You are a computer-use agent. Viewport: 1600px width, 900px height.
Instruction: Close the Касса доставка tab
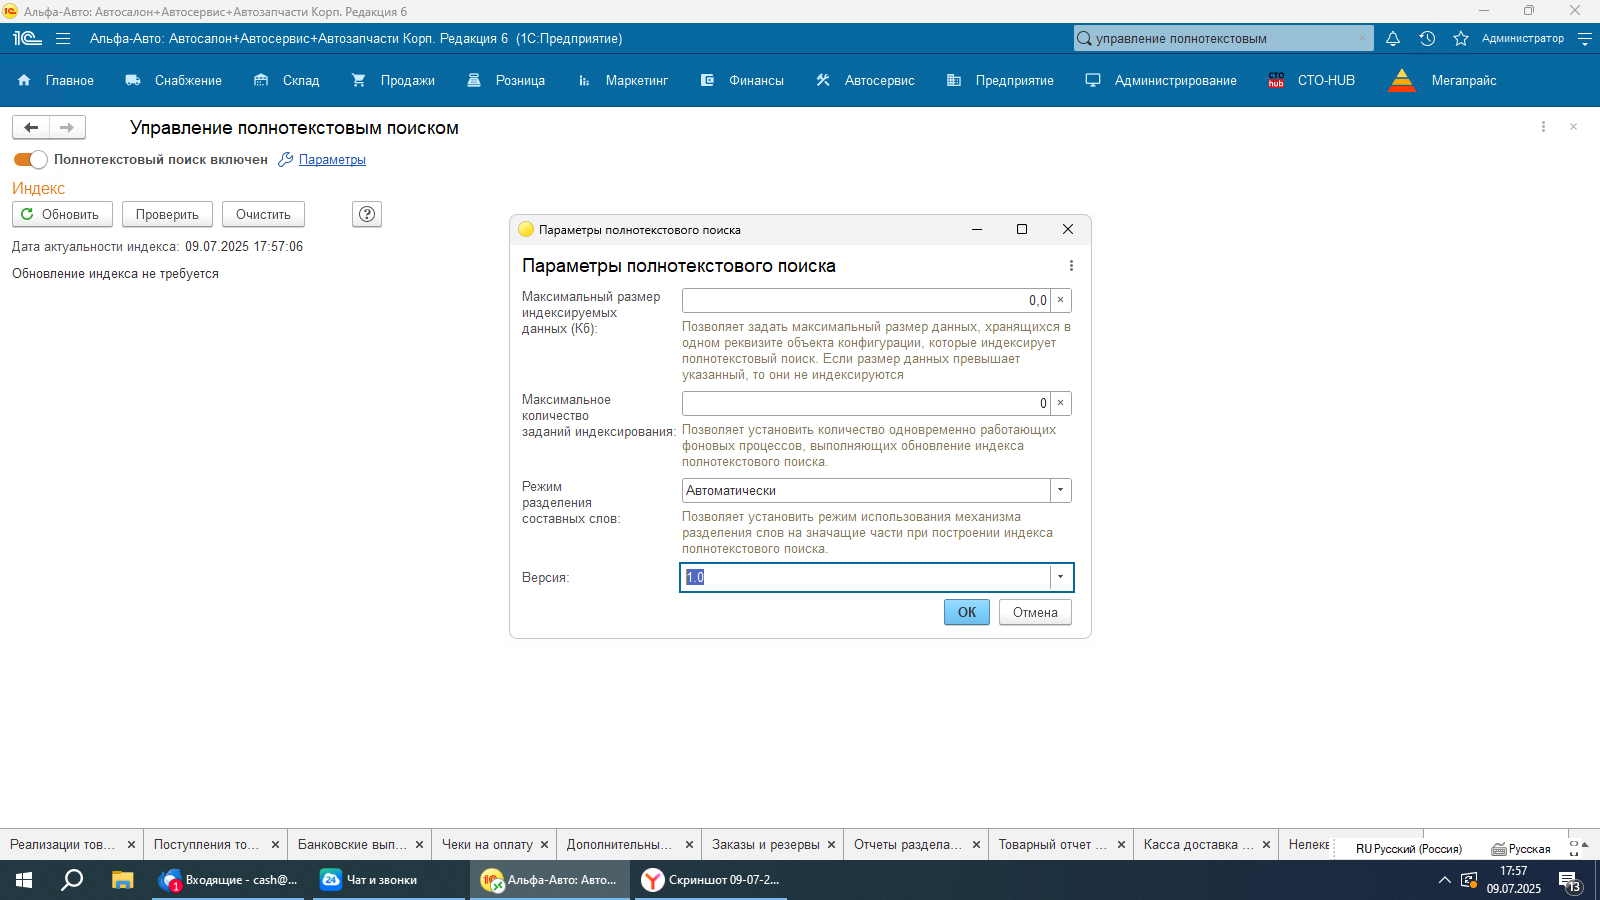1266,845
